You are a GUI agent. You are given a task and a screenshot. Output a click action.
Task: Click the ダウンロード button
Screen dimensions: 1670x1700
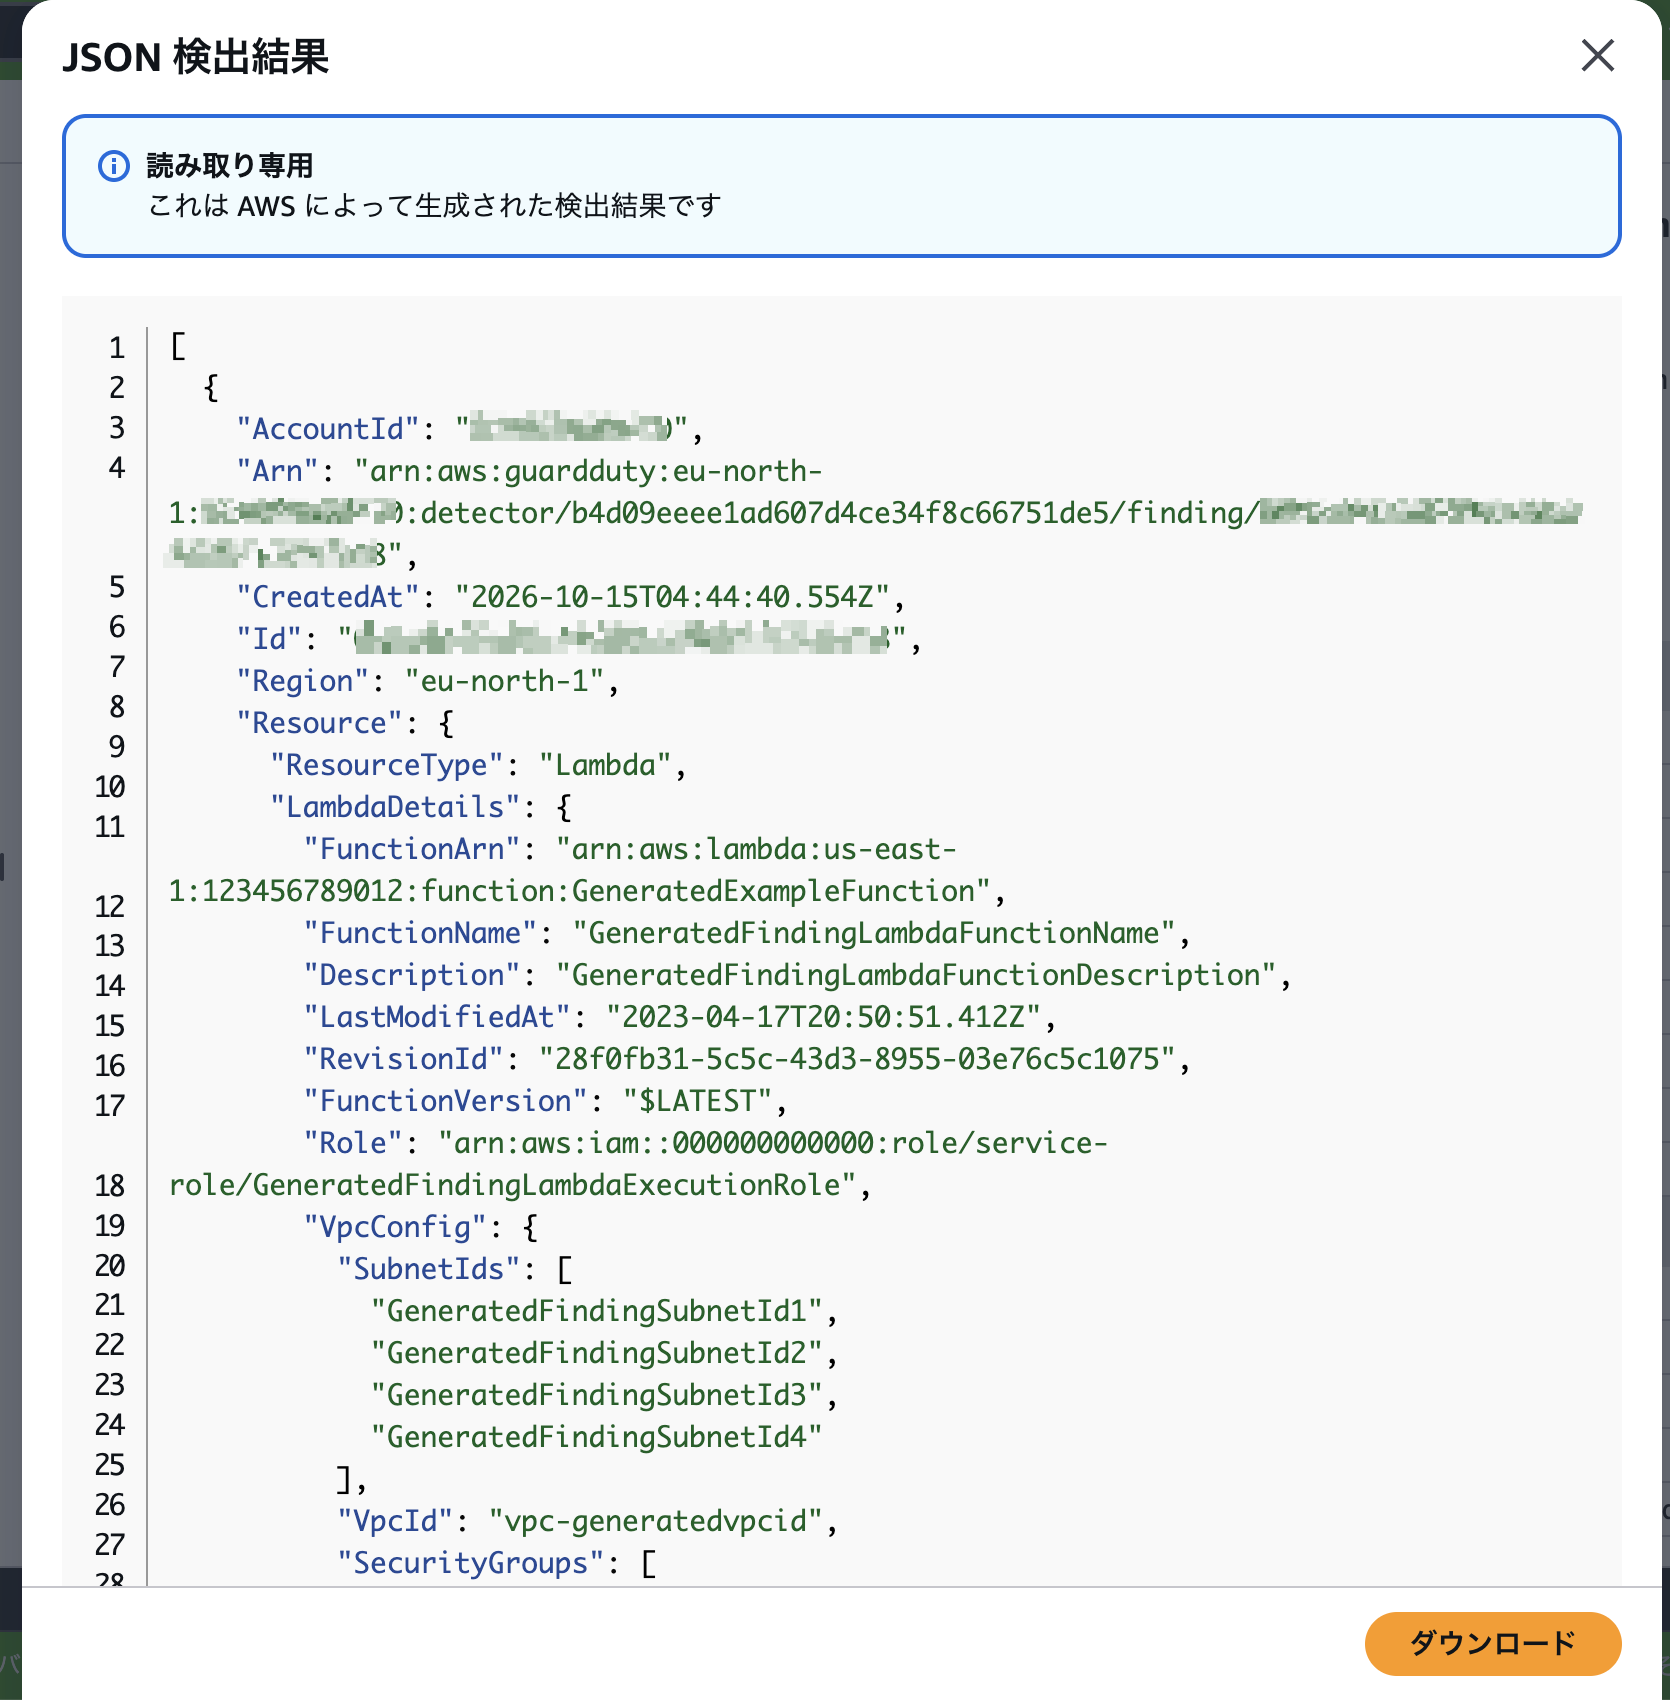pos(1492,1643)
